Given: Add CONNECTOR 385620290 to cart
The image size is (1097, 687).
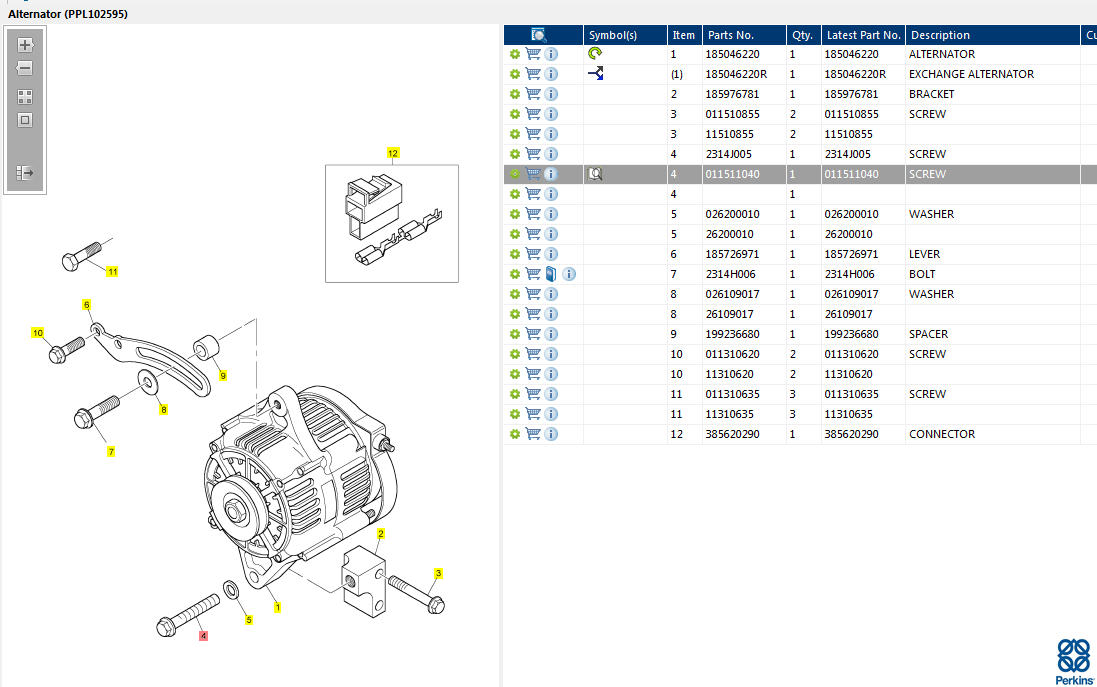Looking at the screenshot, I should pos(533,434).
